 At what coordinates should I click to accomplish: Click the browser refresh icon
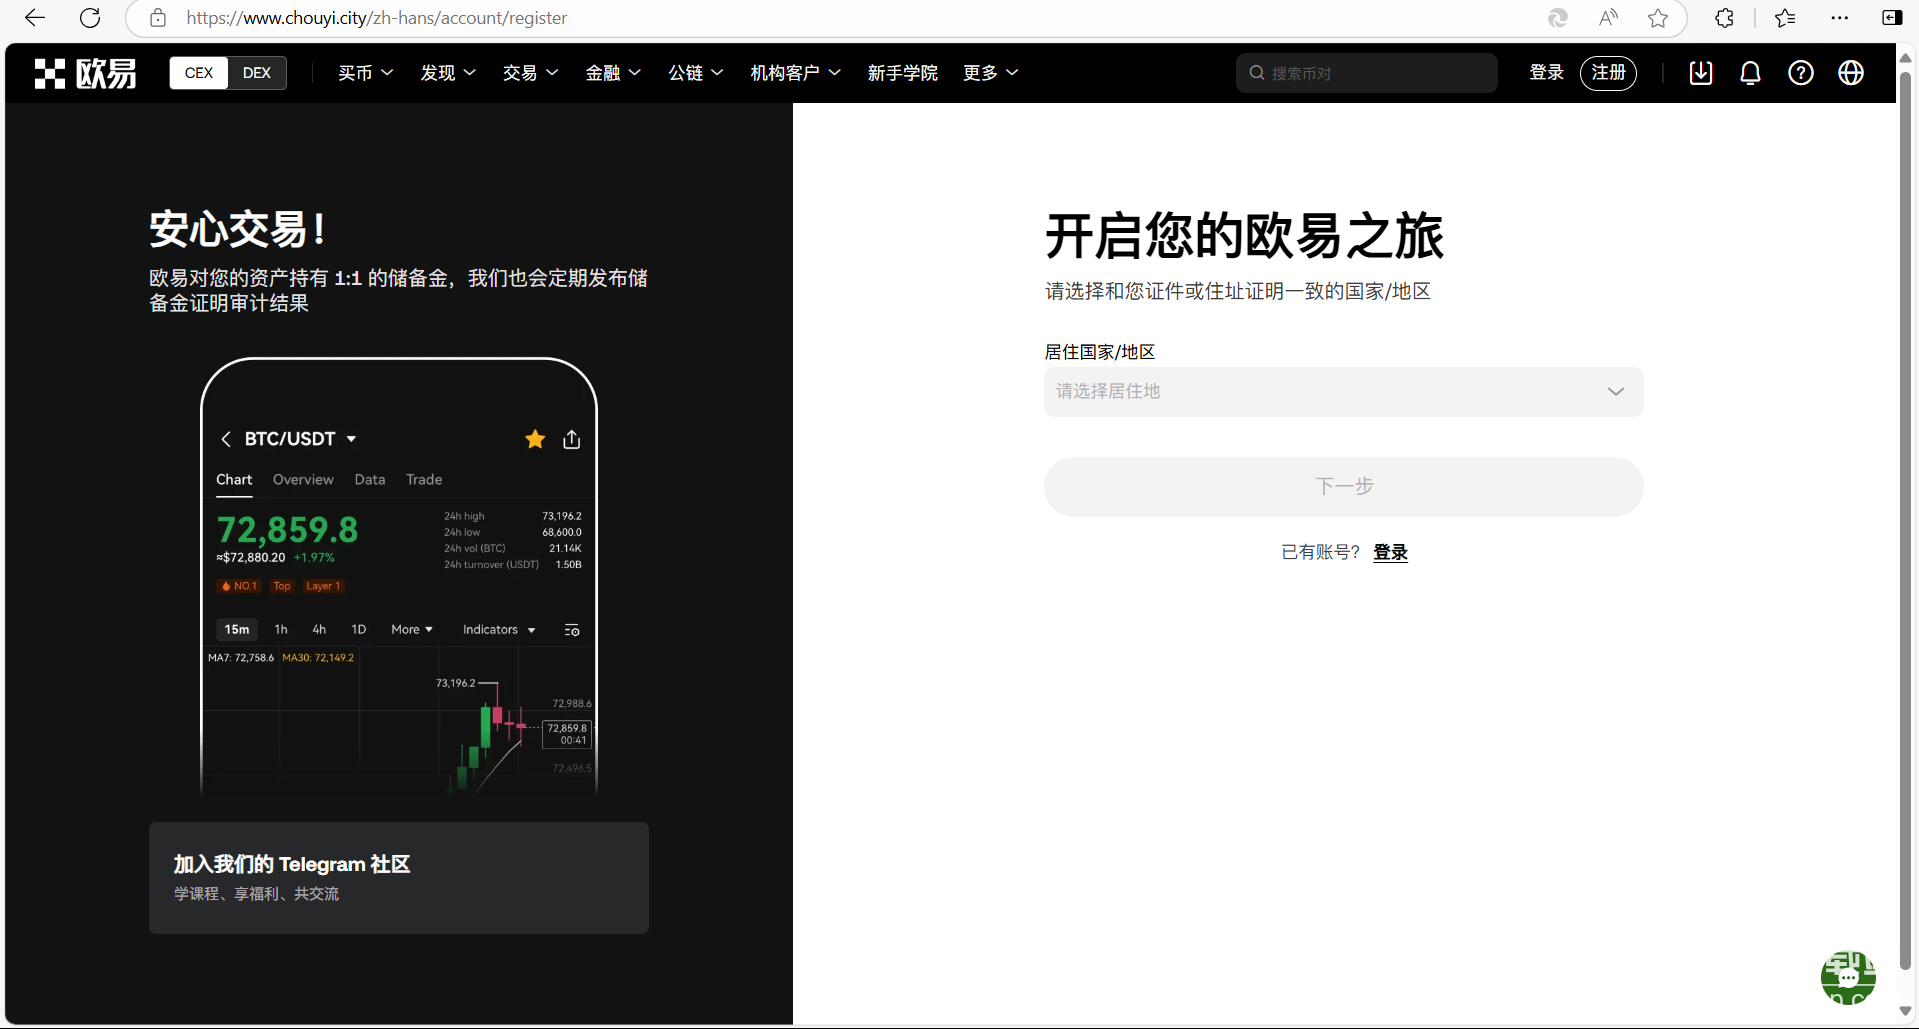[90, 18]
